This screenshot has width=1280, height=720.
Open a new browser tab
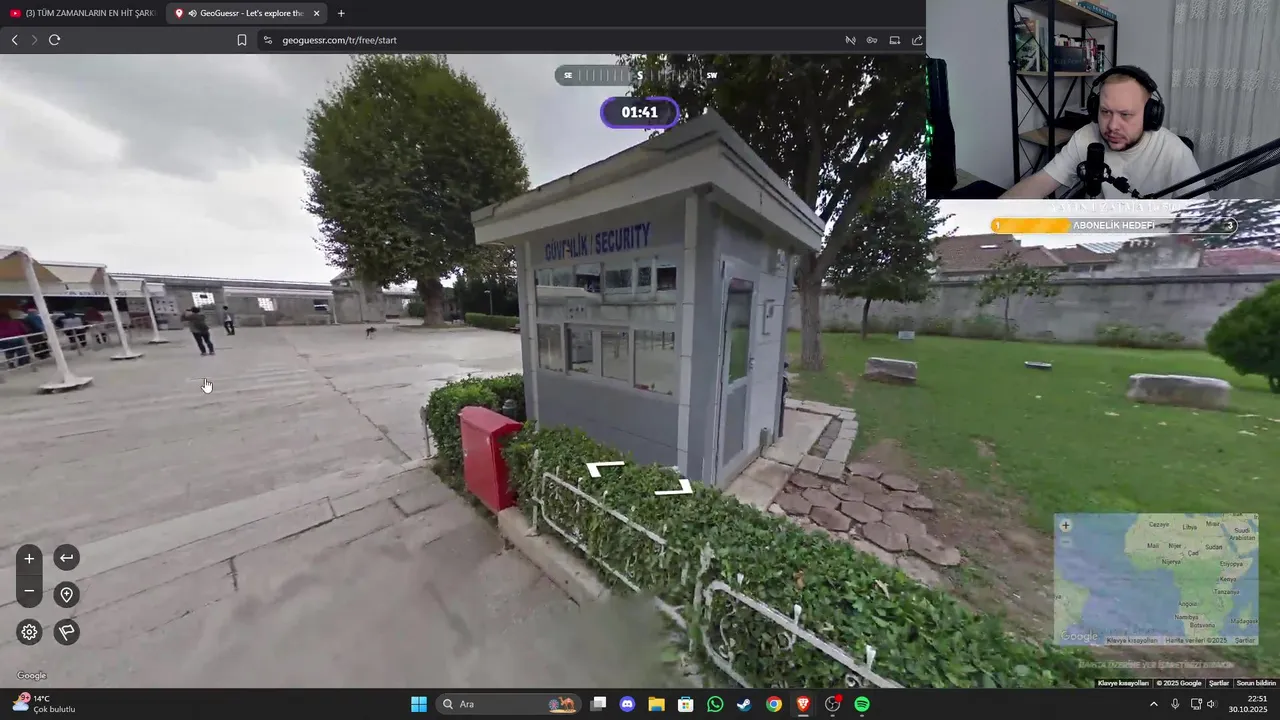point(341,13)
